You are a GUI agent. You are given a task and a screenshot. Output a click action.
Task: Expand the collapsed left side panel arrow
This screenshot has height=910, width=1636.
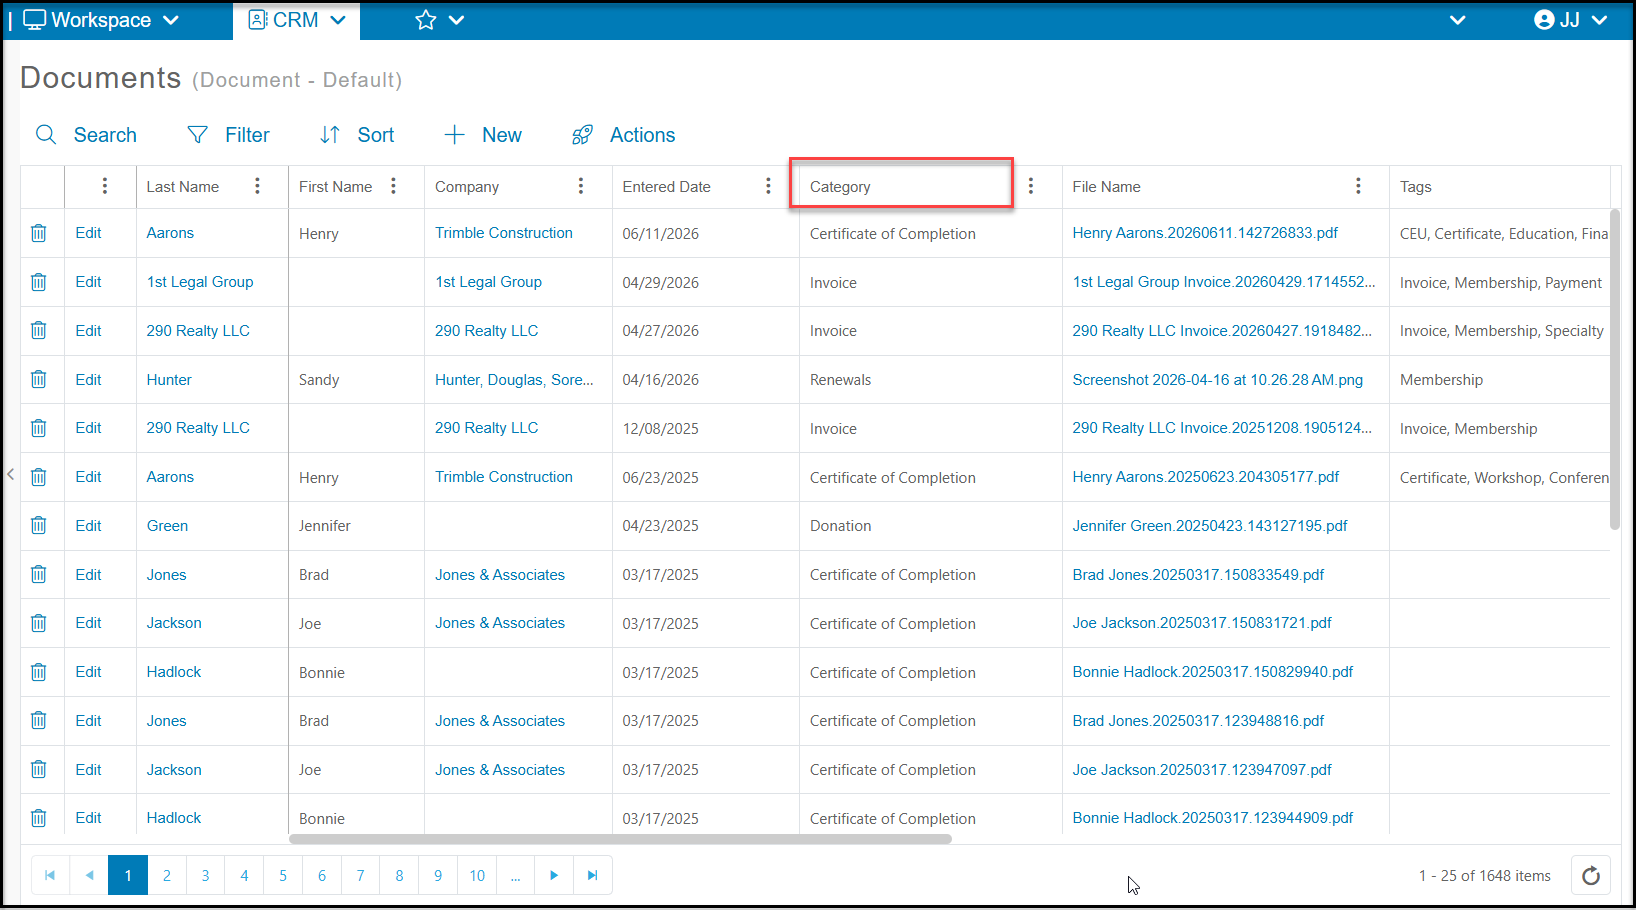tap(10, 474)
